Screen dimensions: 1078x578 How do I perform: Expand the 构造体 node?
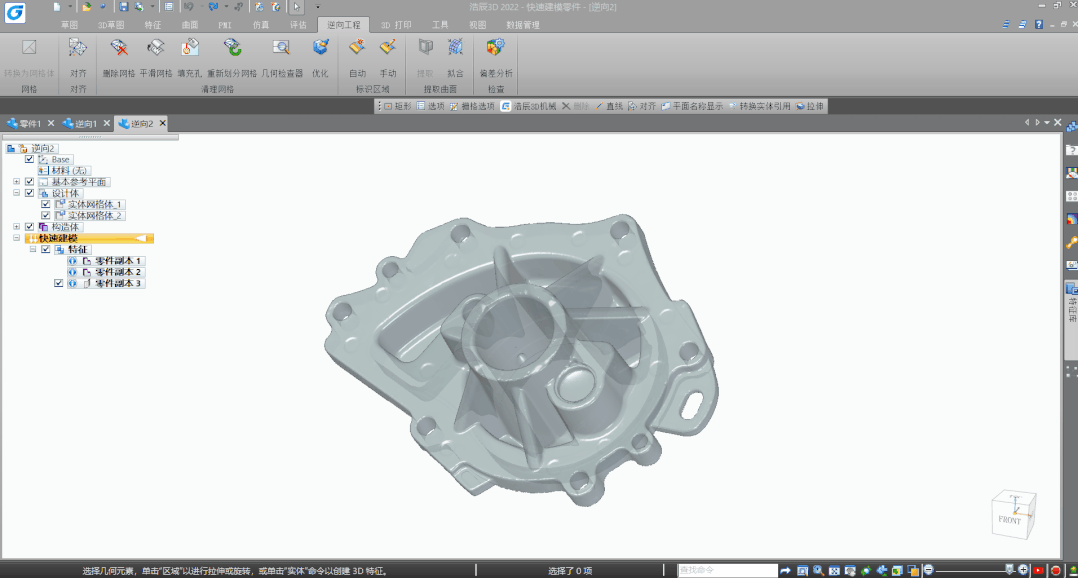[x=16, y=226]
